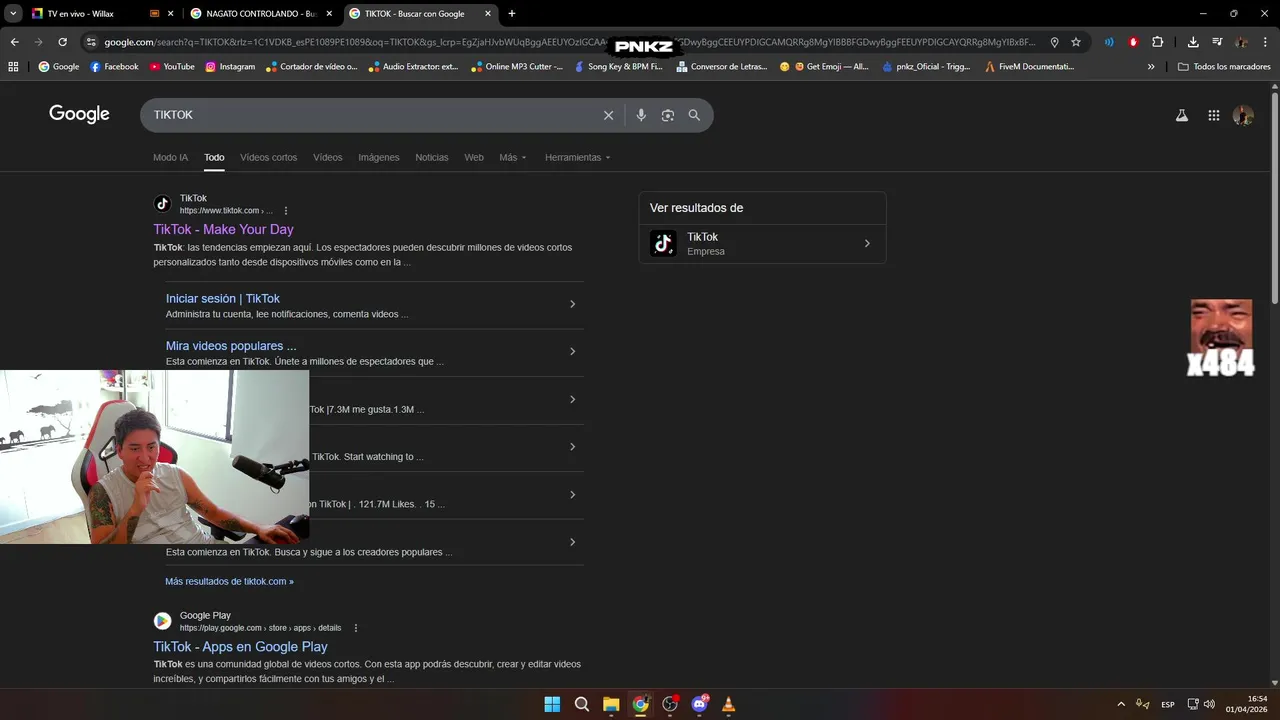Expand the Más search filter dropdown
Viewport: 1280px width, 720px height.
(513, 157)
